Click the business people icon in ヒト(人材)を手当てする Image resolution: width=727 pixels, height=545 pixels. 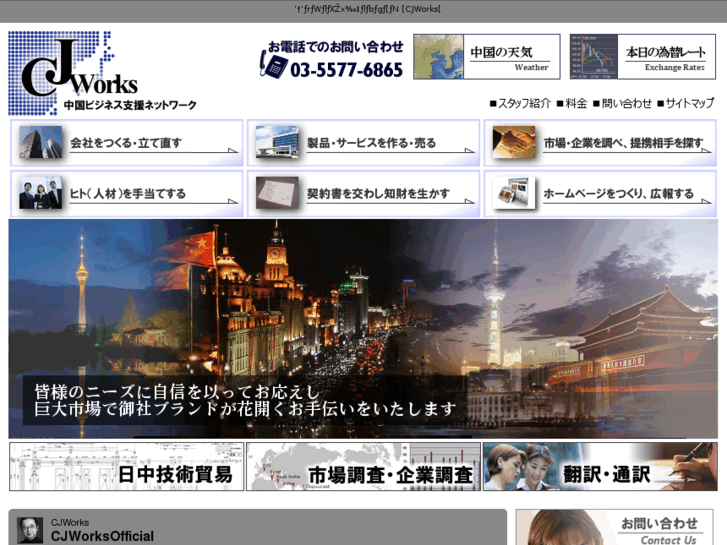[41, 192]
